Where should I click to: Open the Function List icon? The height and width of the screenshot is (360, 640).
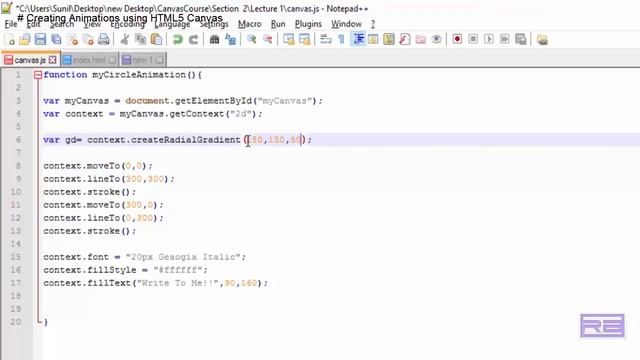tap(405, 39)
